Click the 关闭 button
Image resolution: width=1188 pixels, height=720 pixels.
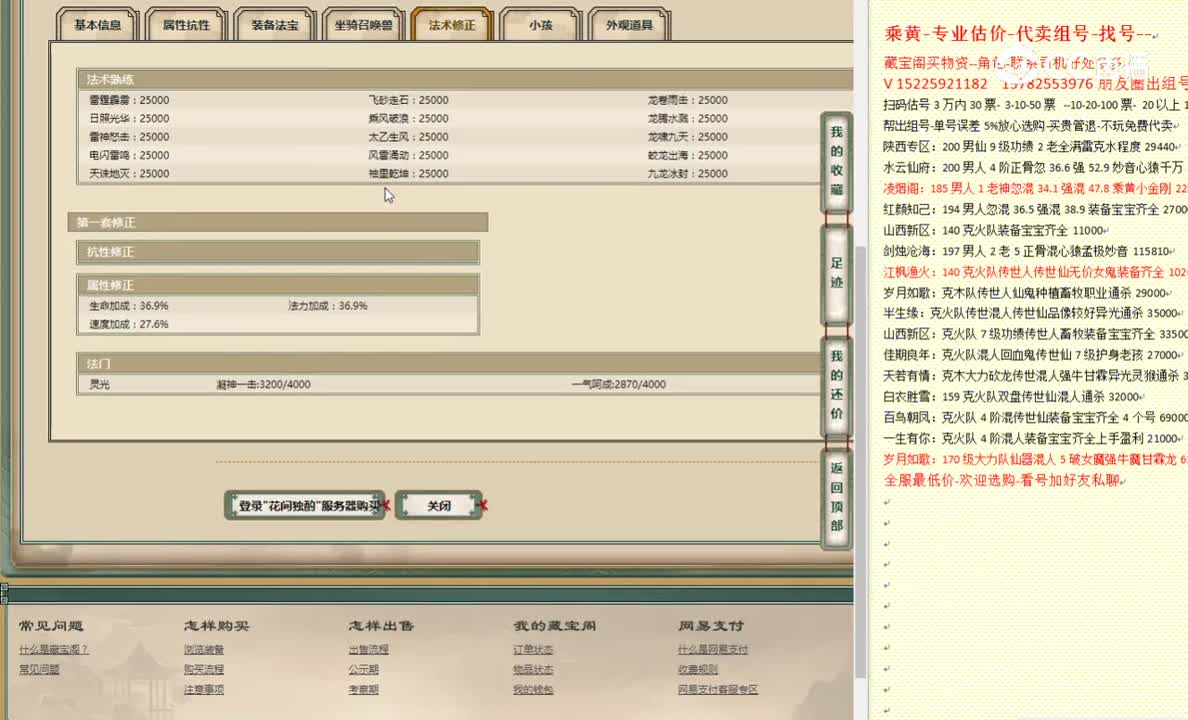pos(439,506)
